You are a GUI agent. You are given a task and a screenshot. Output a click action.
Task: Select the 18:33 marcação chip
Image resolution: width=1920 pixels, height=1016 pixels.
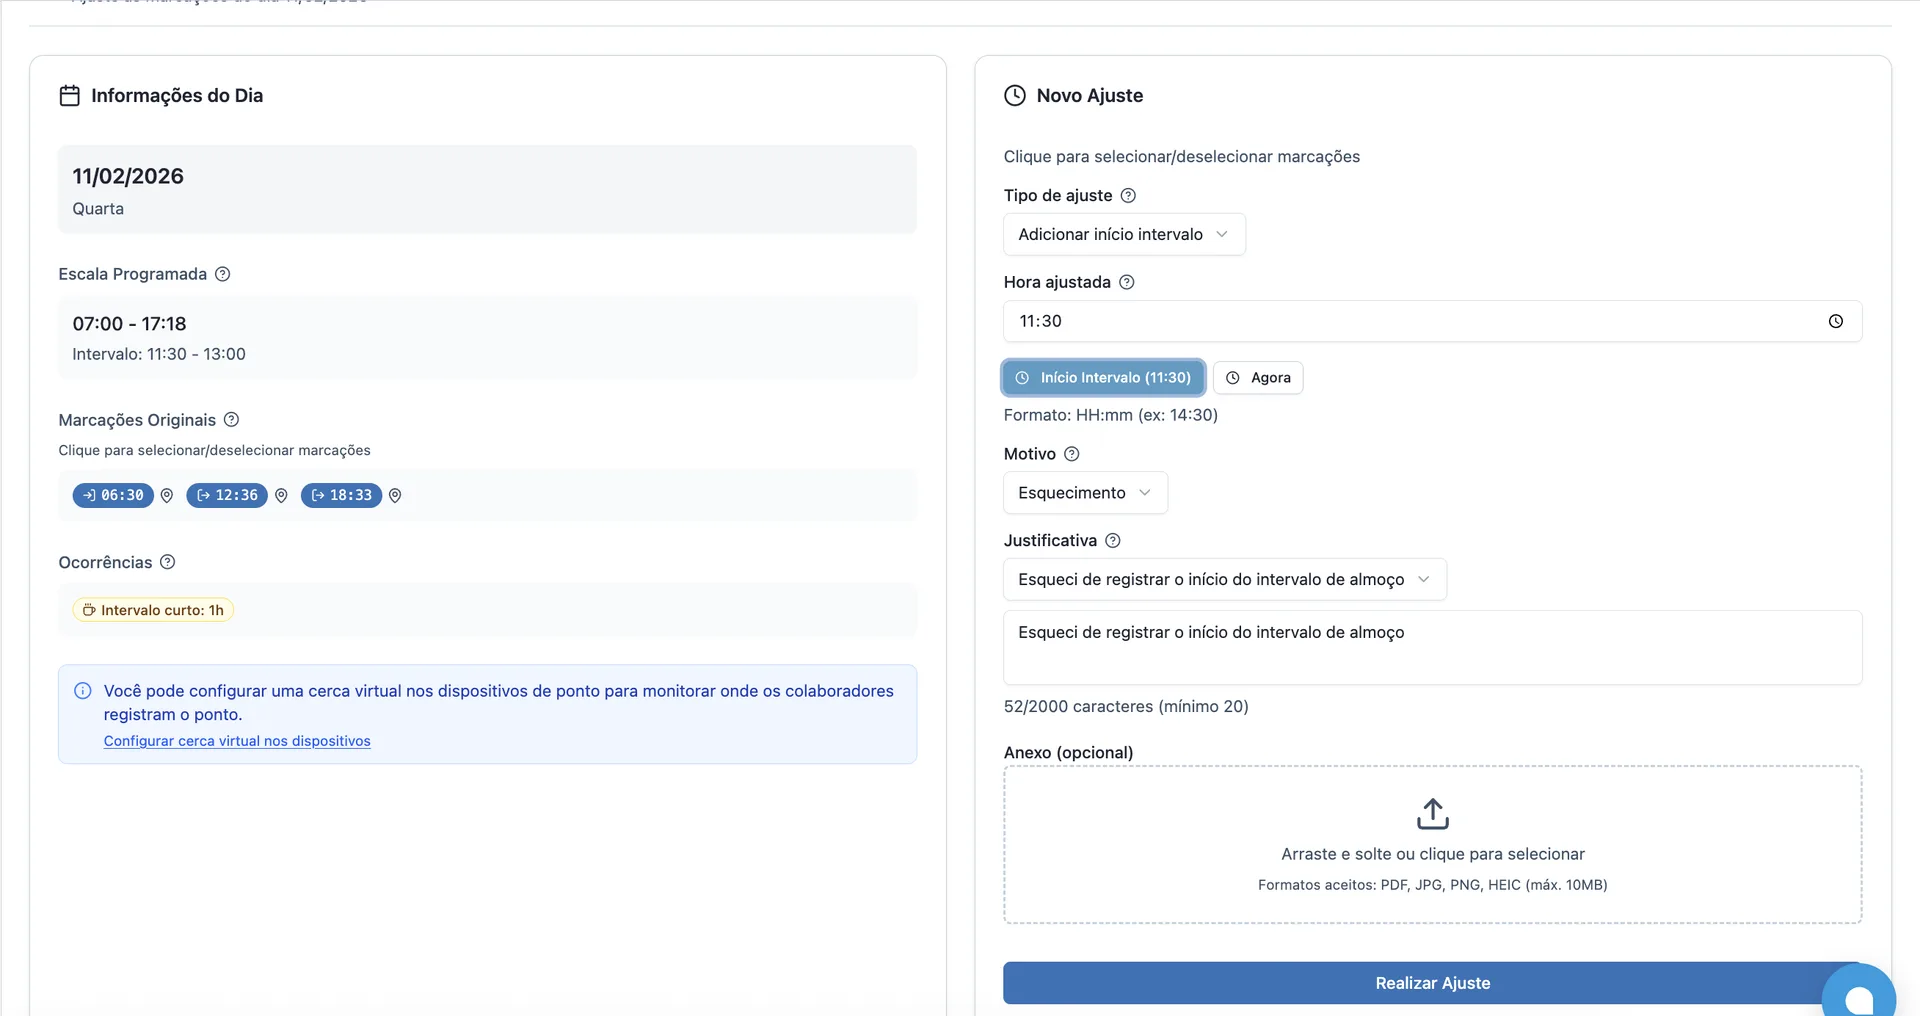click(x=340, y=495)
